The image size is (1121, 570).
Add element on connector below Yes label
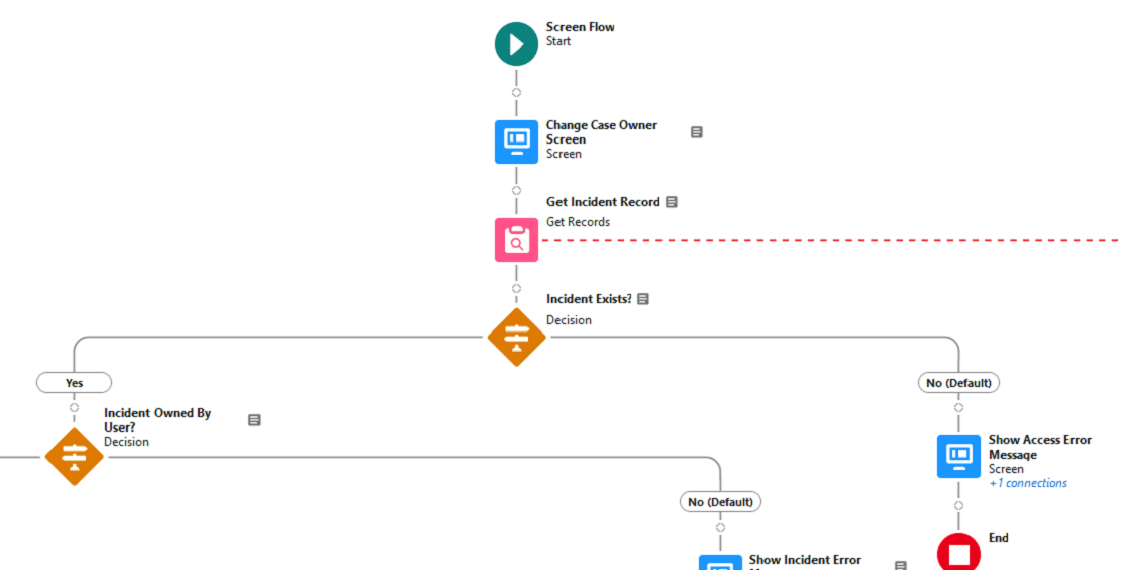pyautogui.click(x=74, y=407)
